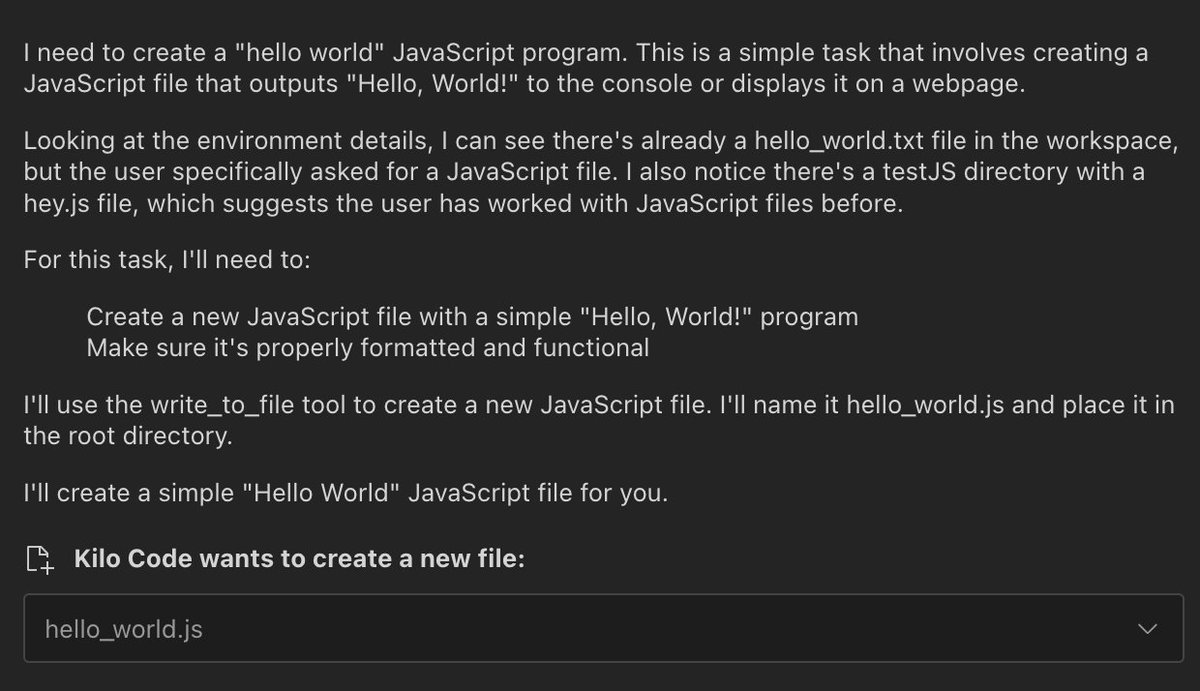Click the sentence 'For this task, I'll need to:'
This screenshot has height=691, width=1200.
coord(168,261)
